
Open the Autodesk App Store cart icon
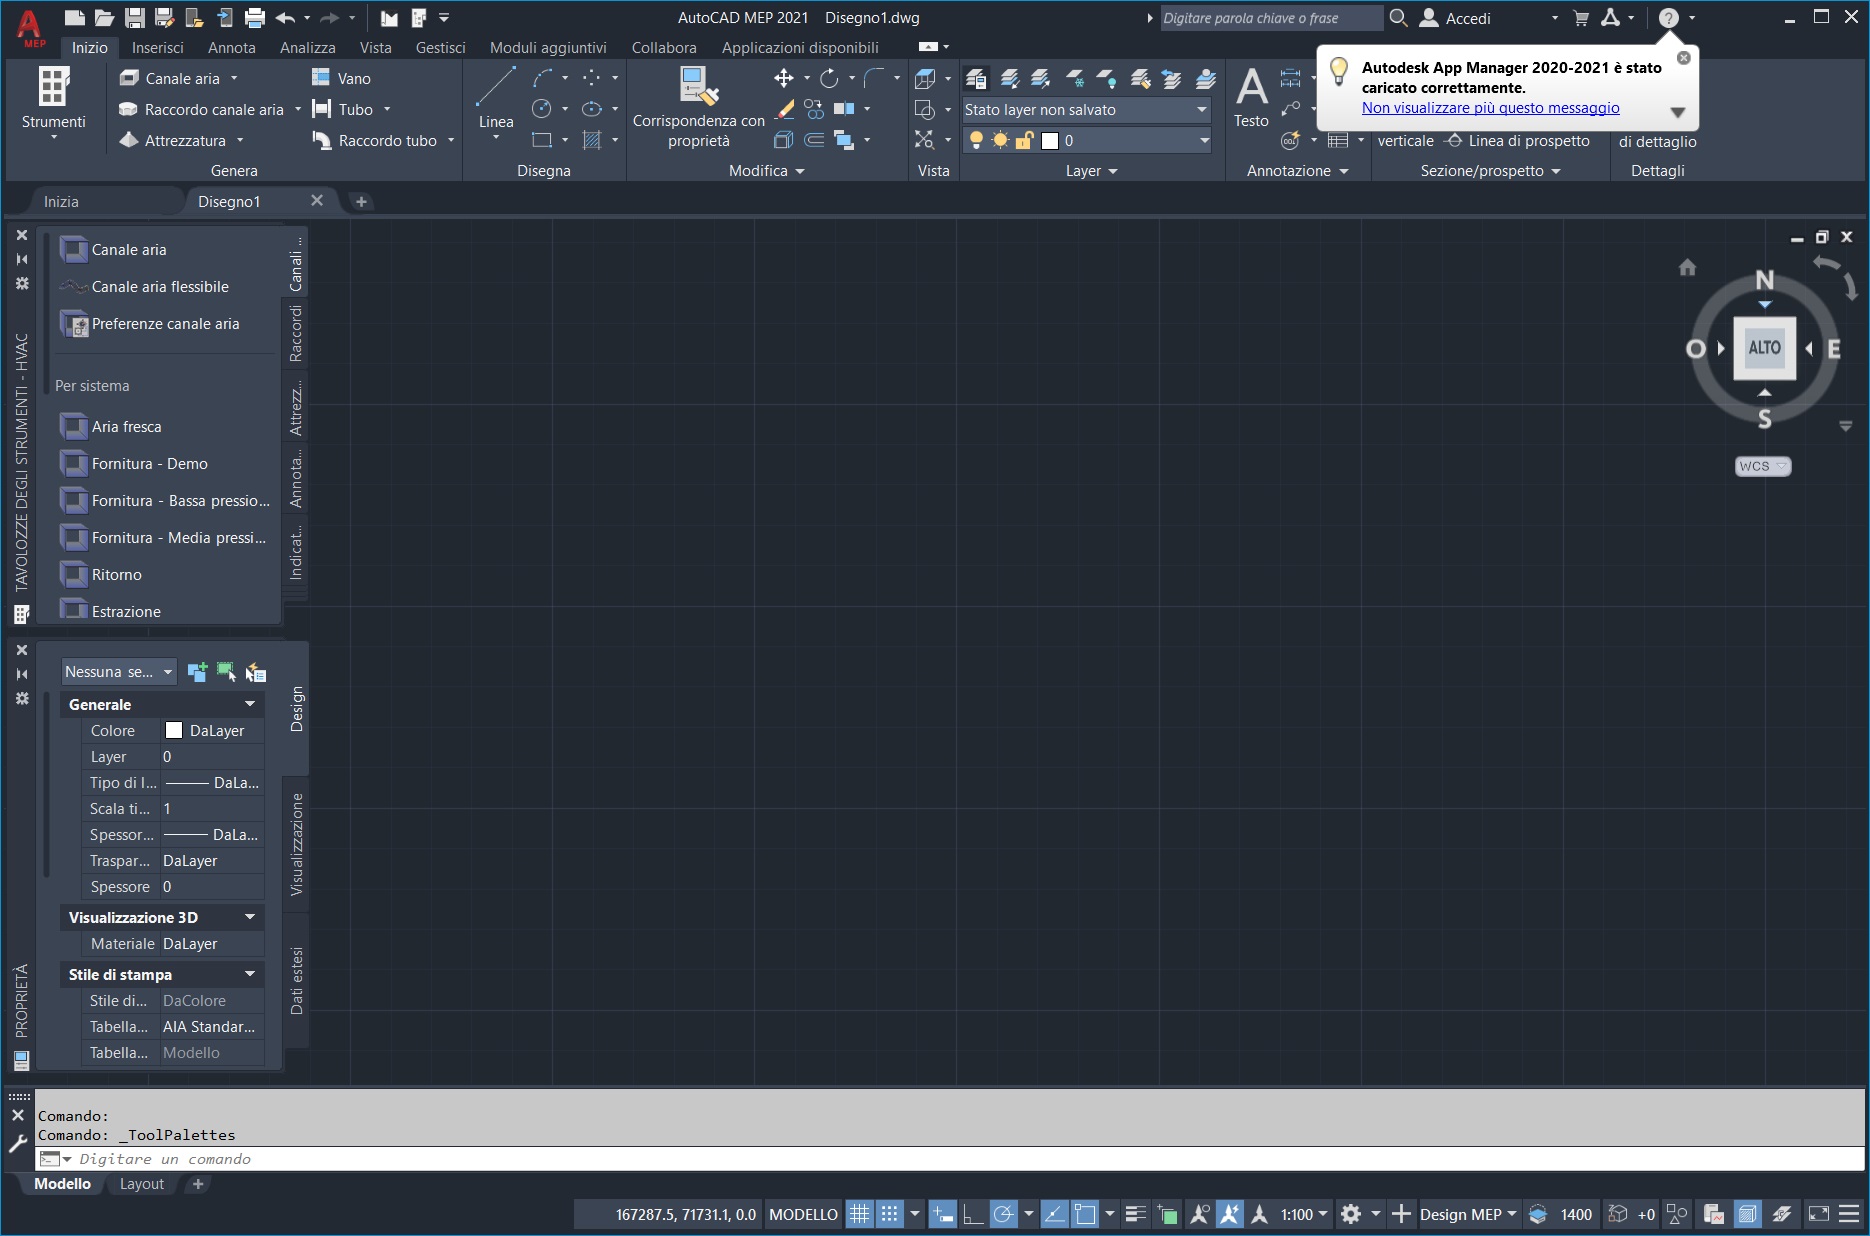click(1581, 18)
